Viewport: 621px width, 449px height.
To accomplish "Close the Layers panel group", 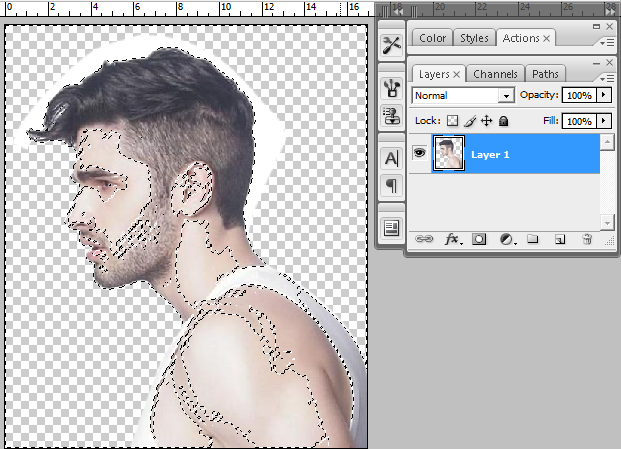I will [610, 63].
